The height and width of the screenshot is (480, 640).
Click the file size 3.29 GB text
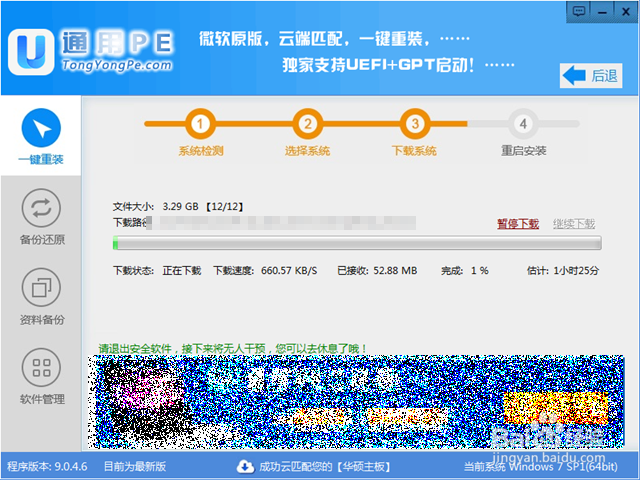coord(180,207)
